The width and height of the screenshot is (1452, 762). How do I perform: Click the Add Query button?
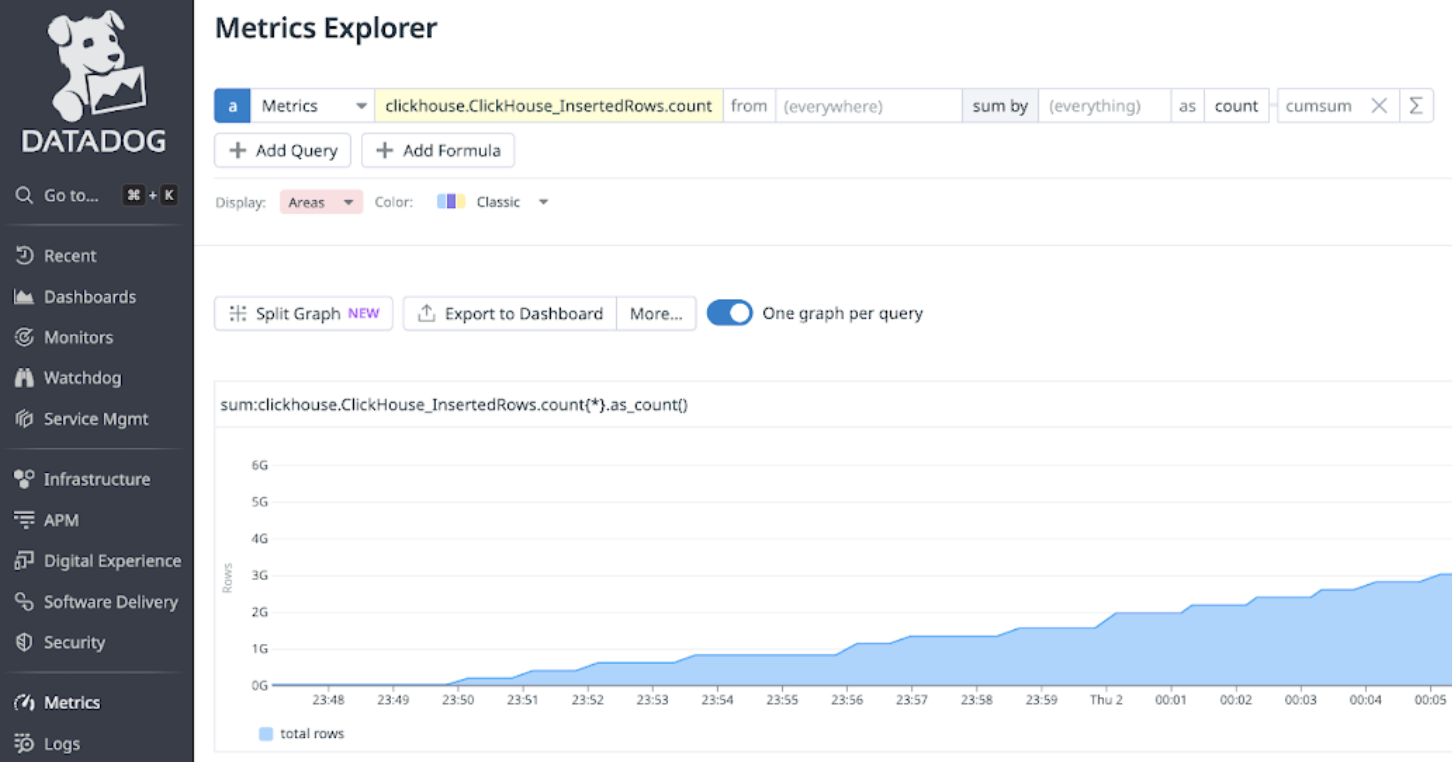pyautogui.click(x=282, y=150)
